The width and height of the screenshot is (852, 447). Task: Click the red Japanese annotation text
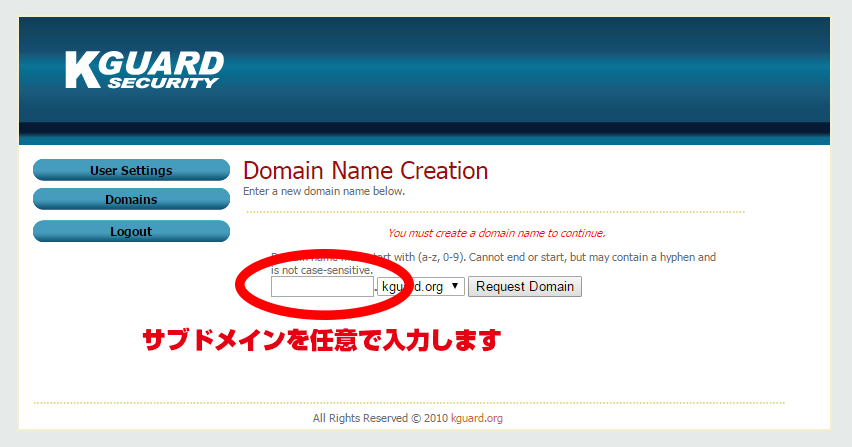click(320, 340)
